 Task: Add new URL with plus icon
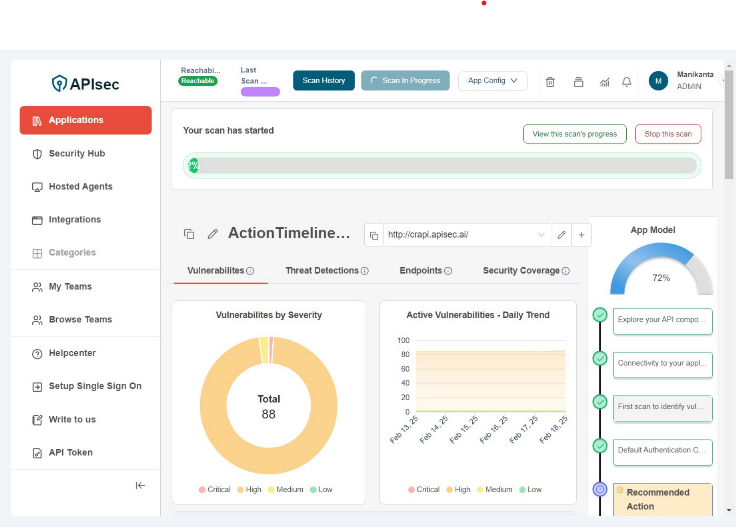point(582,235)
